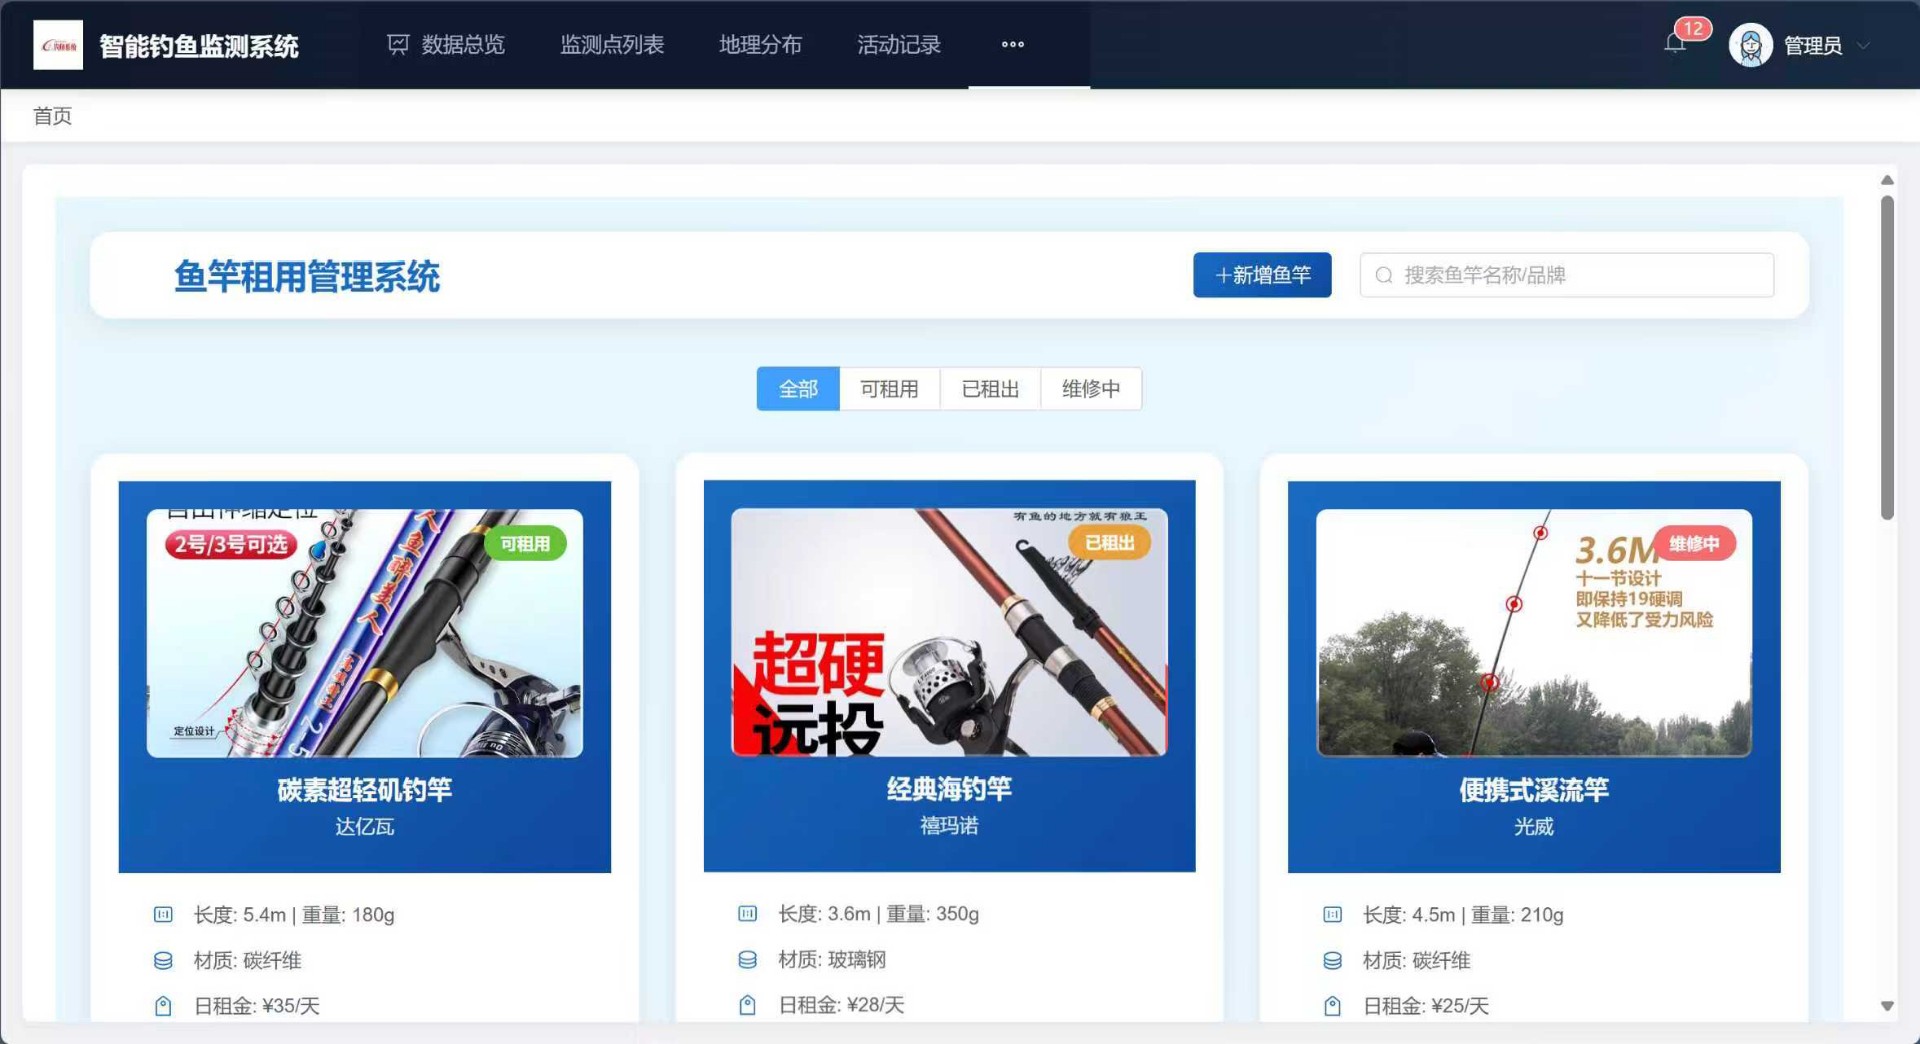The width and height of the screenshot is (1920, 1044).
Task: Click the notification bell icon
Action: (1675, 44)
